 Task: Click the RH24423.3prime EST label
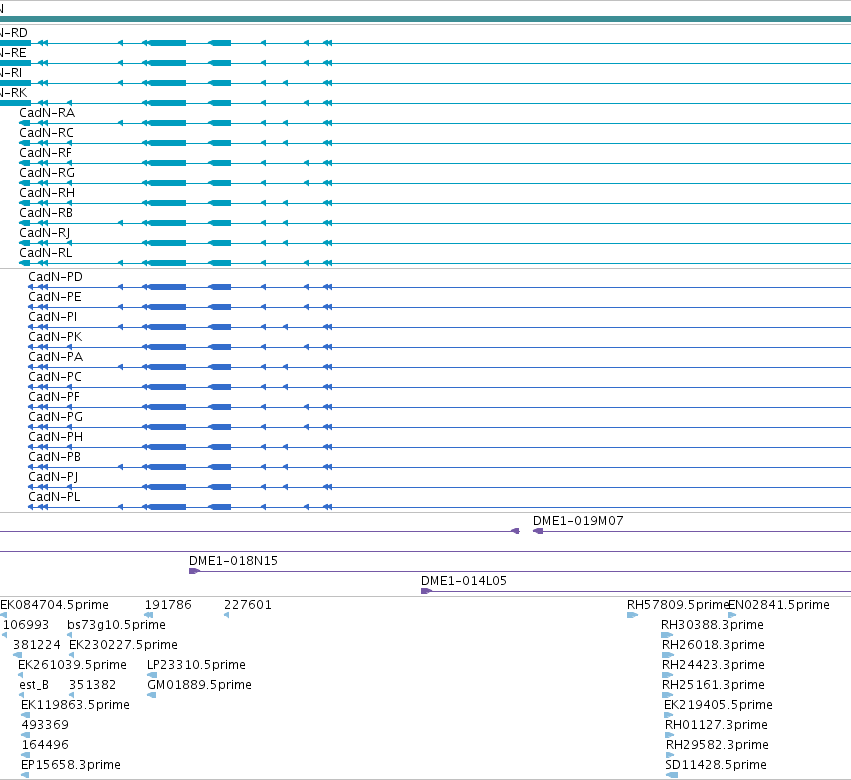(713, 665)
